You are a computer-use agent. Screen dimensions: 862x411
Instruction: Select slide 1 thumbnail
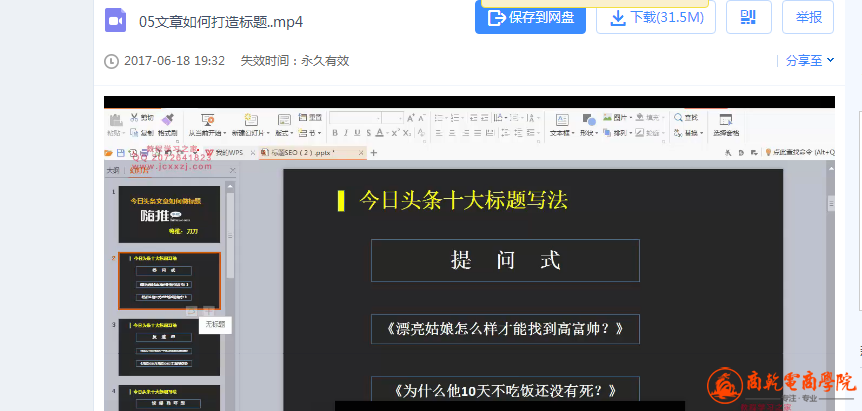(x=169, y=214)
